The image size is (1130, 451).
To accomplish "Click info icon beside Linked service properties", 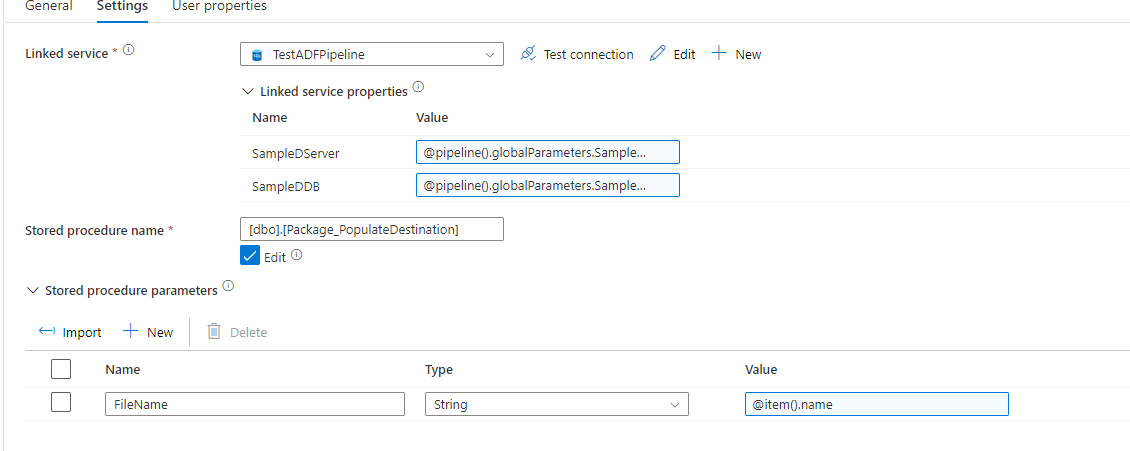I will tap(418, 88).
